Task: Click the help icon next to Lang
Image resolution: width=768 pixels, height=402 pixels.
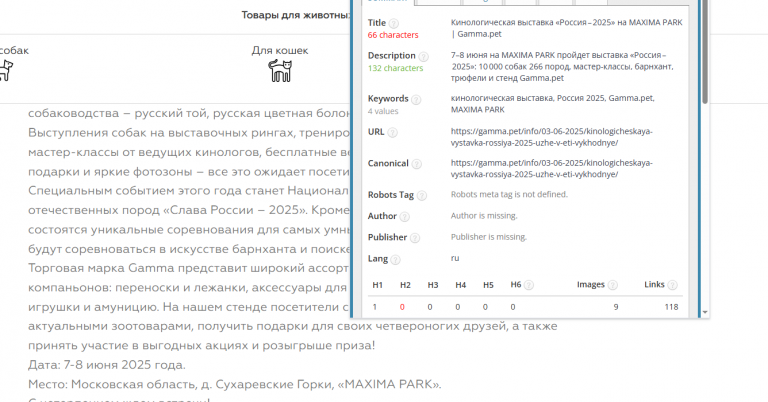Action: [x=395, y=260]
